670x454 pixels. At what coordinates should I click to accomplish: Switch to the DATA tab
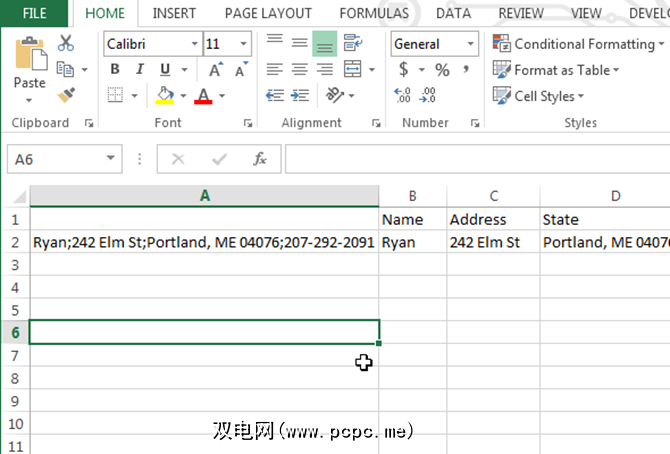(x=453, y=13)
